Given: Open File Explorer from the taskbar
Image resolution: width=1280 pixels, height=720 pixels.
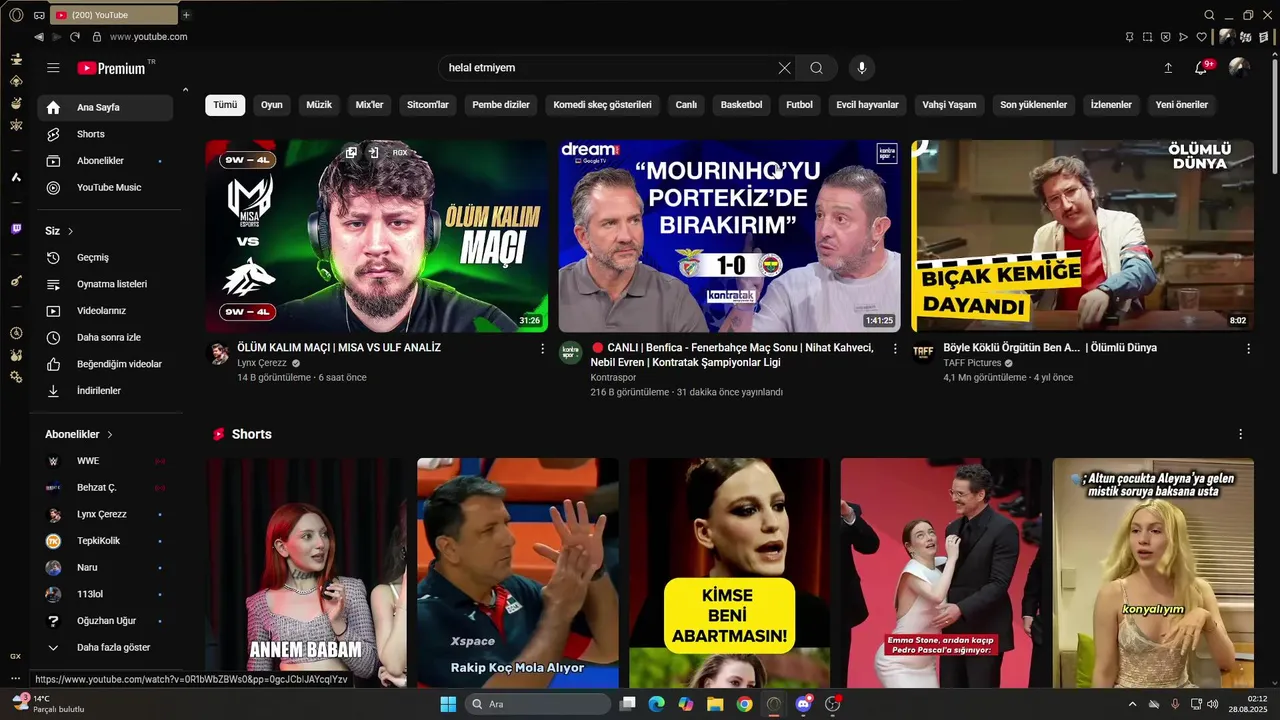Looking at the screenshot, I should pyautogui.click(x=715, y=704).
